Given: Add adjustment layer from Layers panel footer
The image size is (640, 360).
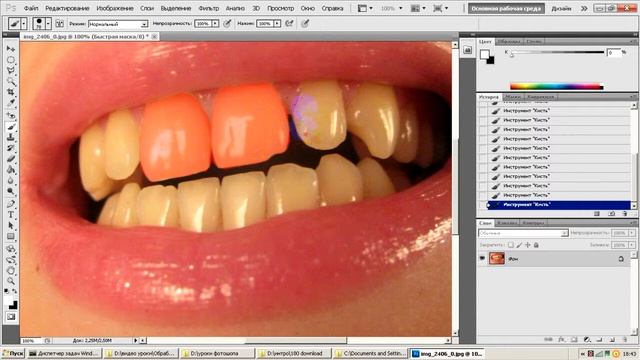Looking at the screenshot, I should coord(587,340).
